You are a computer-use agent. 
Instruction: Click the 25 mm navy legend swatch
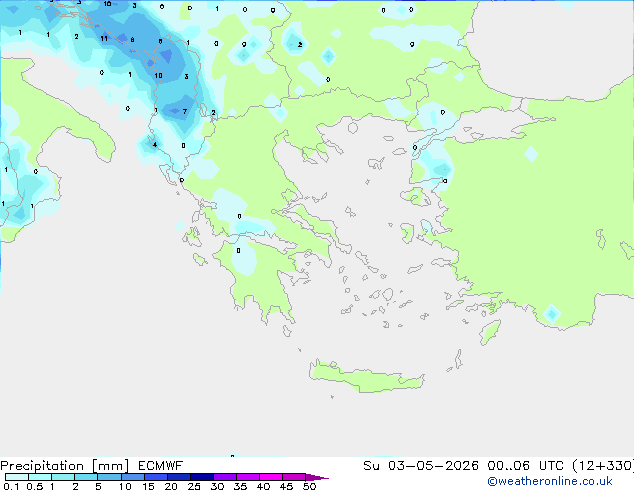tap(201, 477)
